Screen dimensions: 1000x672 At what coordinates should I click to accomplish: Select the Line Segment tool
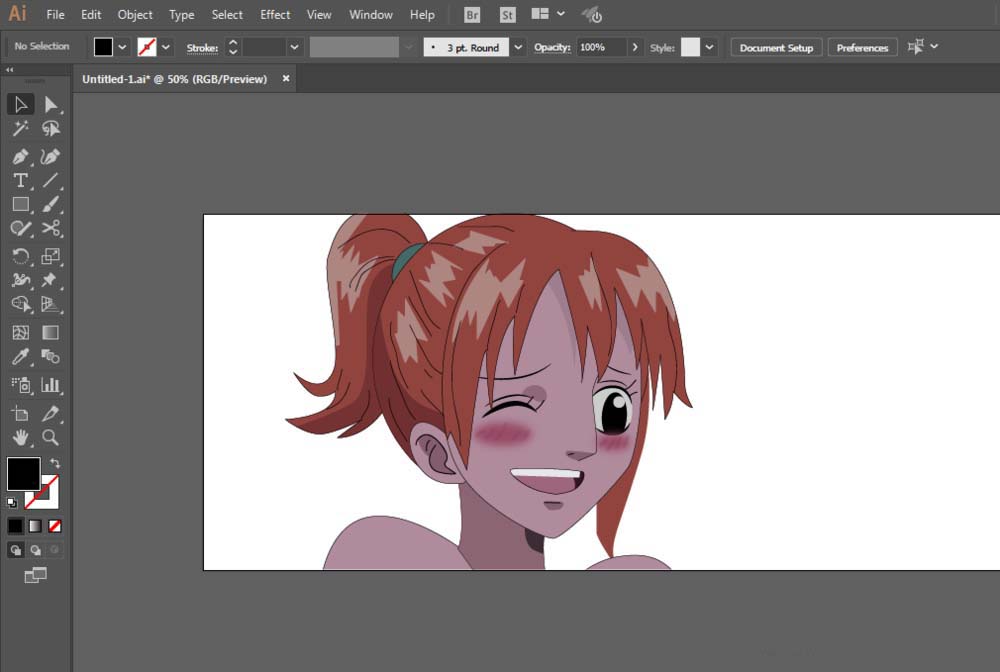(x=50, y=180)
